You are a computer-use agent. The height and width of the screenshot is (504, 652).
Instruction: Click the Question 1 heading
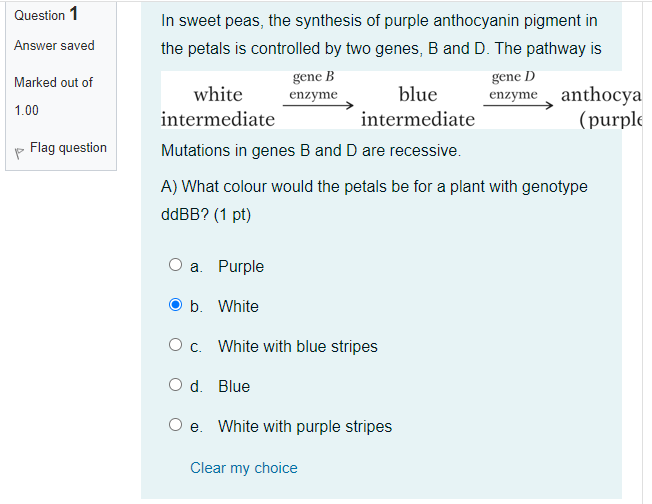47,15
